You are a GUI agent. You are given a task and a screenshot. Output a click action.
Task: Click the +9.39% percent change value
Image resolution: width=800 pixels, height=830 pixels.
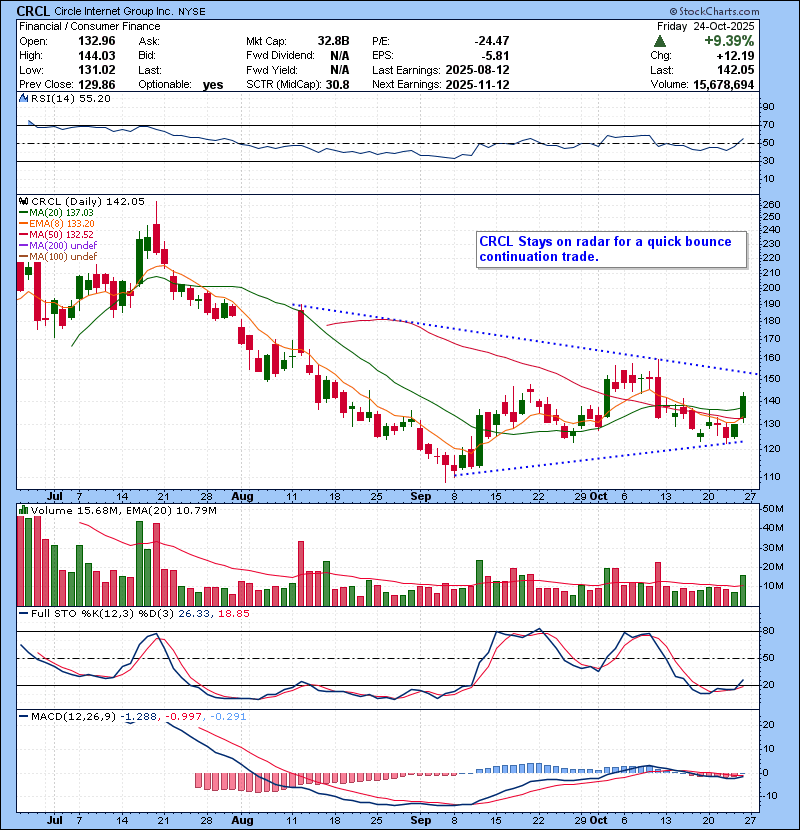tap(729, 41)
